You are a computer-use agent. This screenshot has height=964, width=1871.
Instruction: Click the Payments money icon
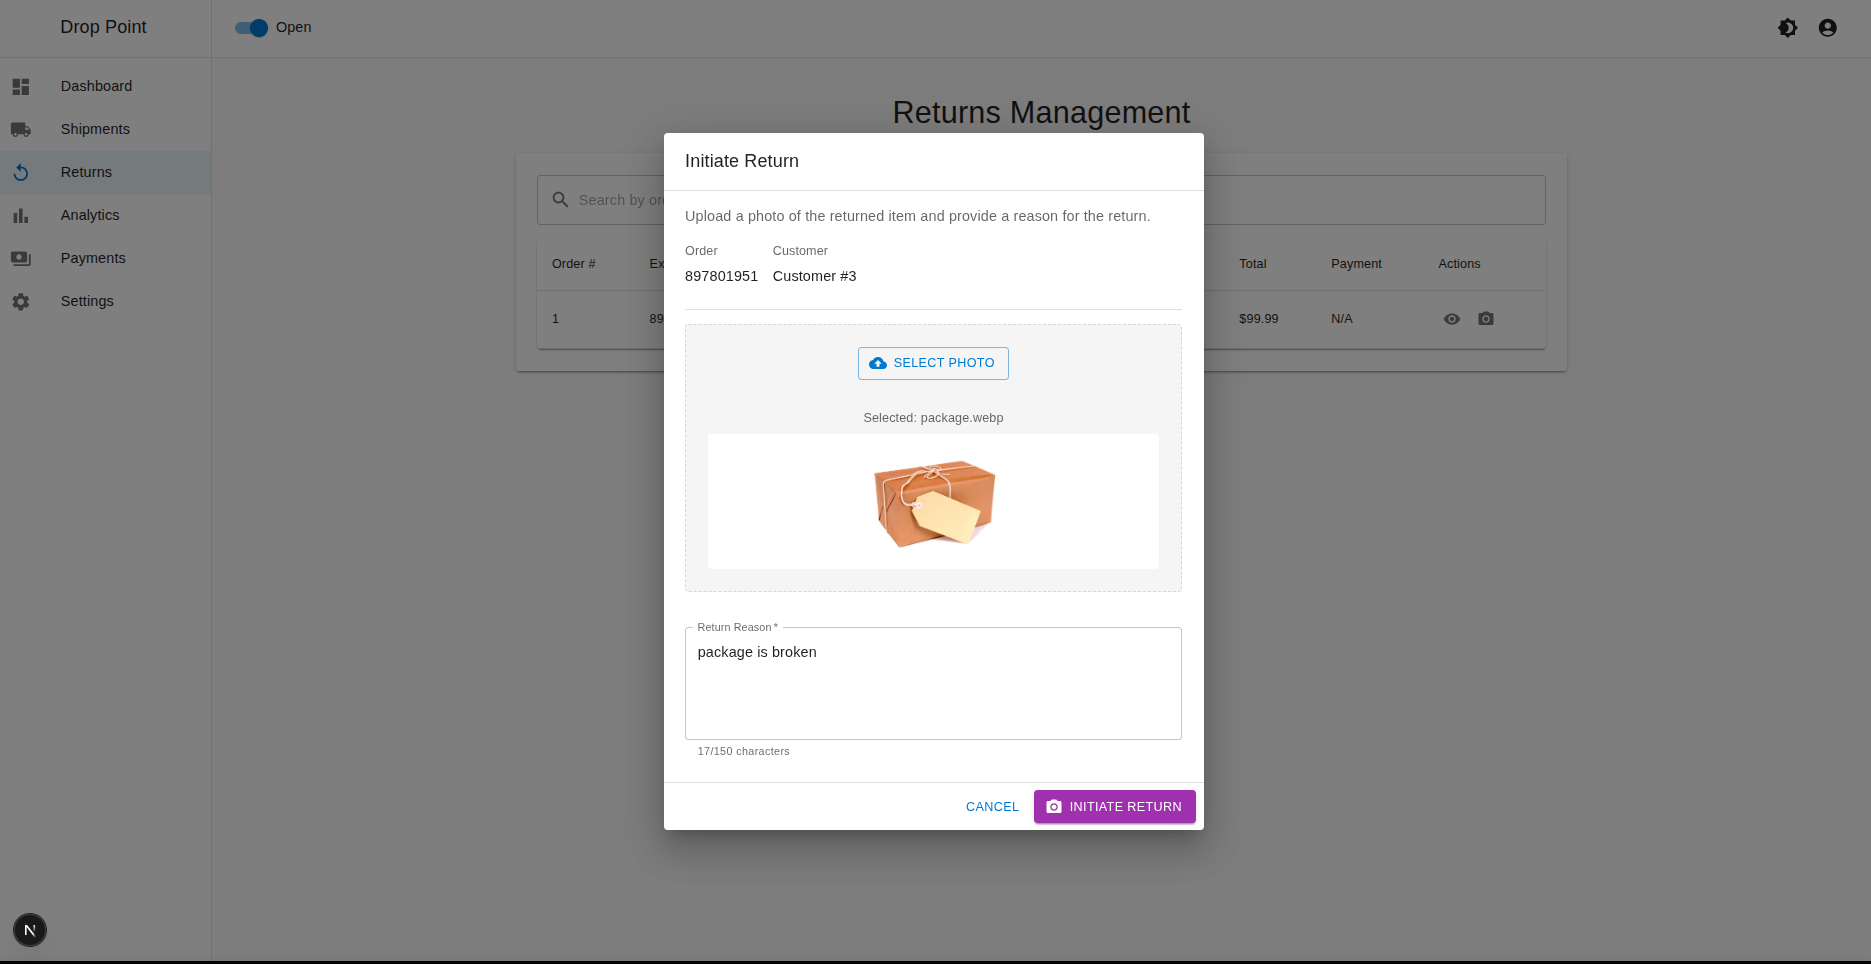pyautogui.click(x=21, y=259)
